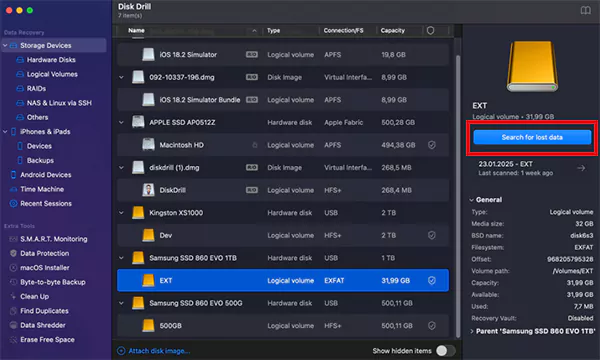The width and height of the screenshot is (600, 360).
Task: Sort by Connection/FS column header
Action: (343, 31)
